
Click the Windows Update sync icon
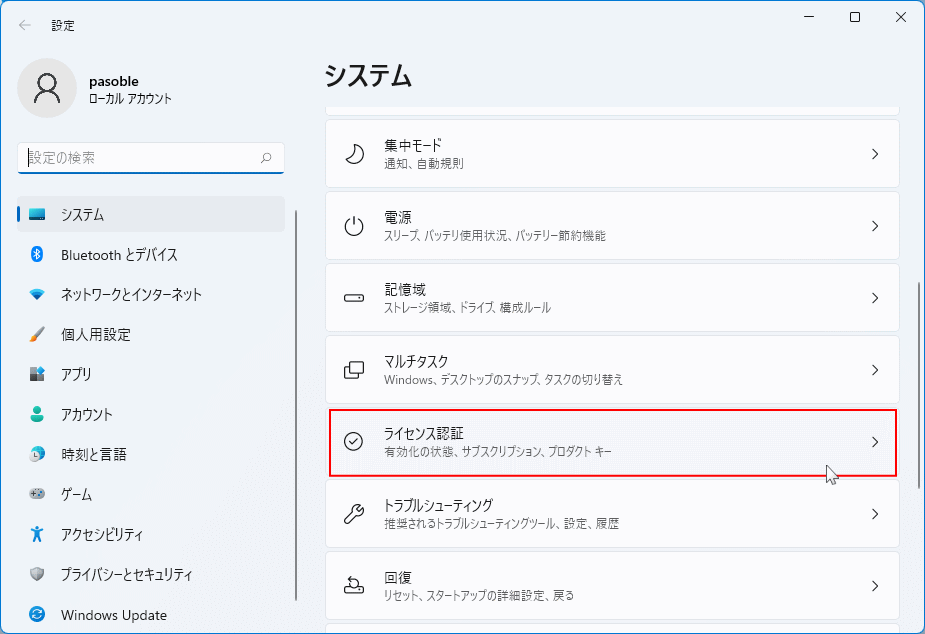(x=37, y=614)
